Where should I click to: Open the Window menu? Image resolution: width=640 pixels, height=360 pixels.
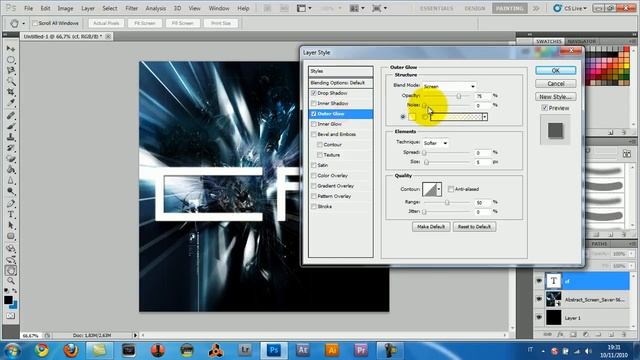click(x=219, y=8)
